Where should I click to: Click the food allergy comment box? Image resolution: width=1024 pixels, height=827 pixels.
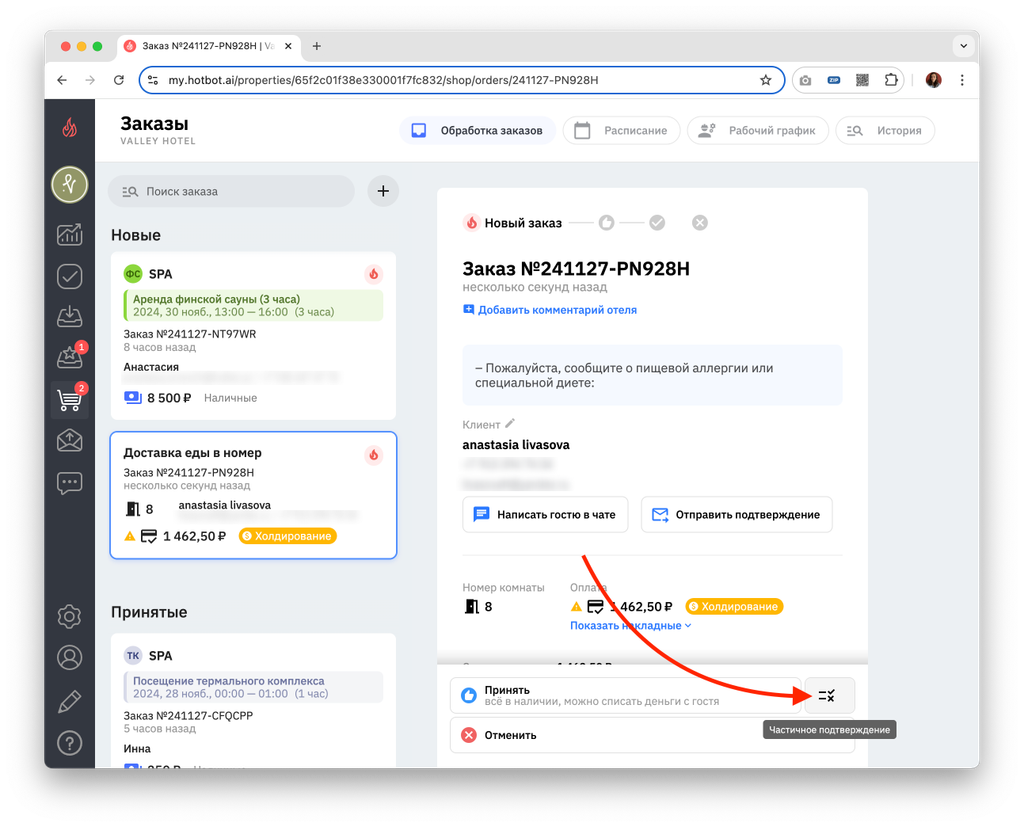tap(652, 375)
